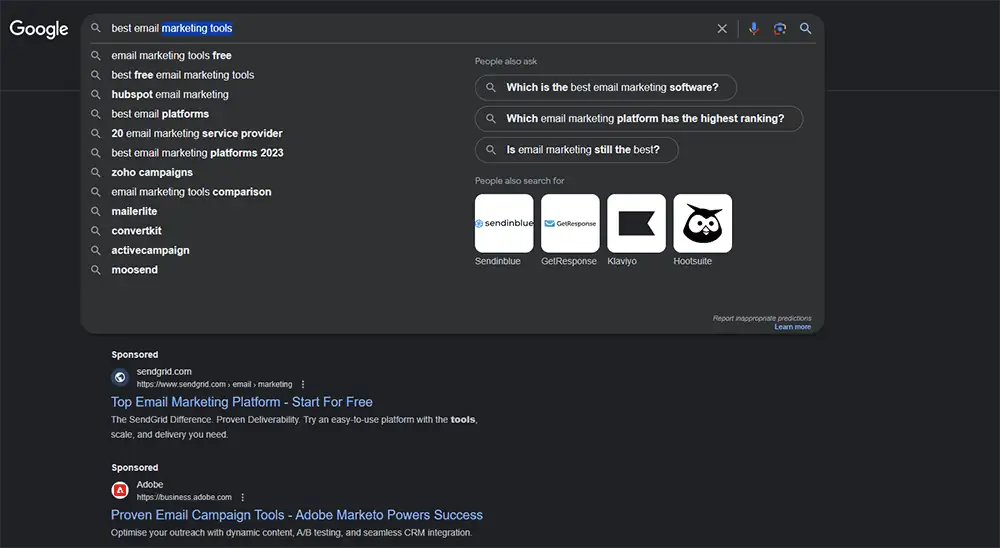Open the GetResponse thumbnail
1000x548 pixels.
[570, 223]
